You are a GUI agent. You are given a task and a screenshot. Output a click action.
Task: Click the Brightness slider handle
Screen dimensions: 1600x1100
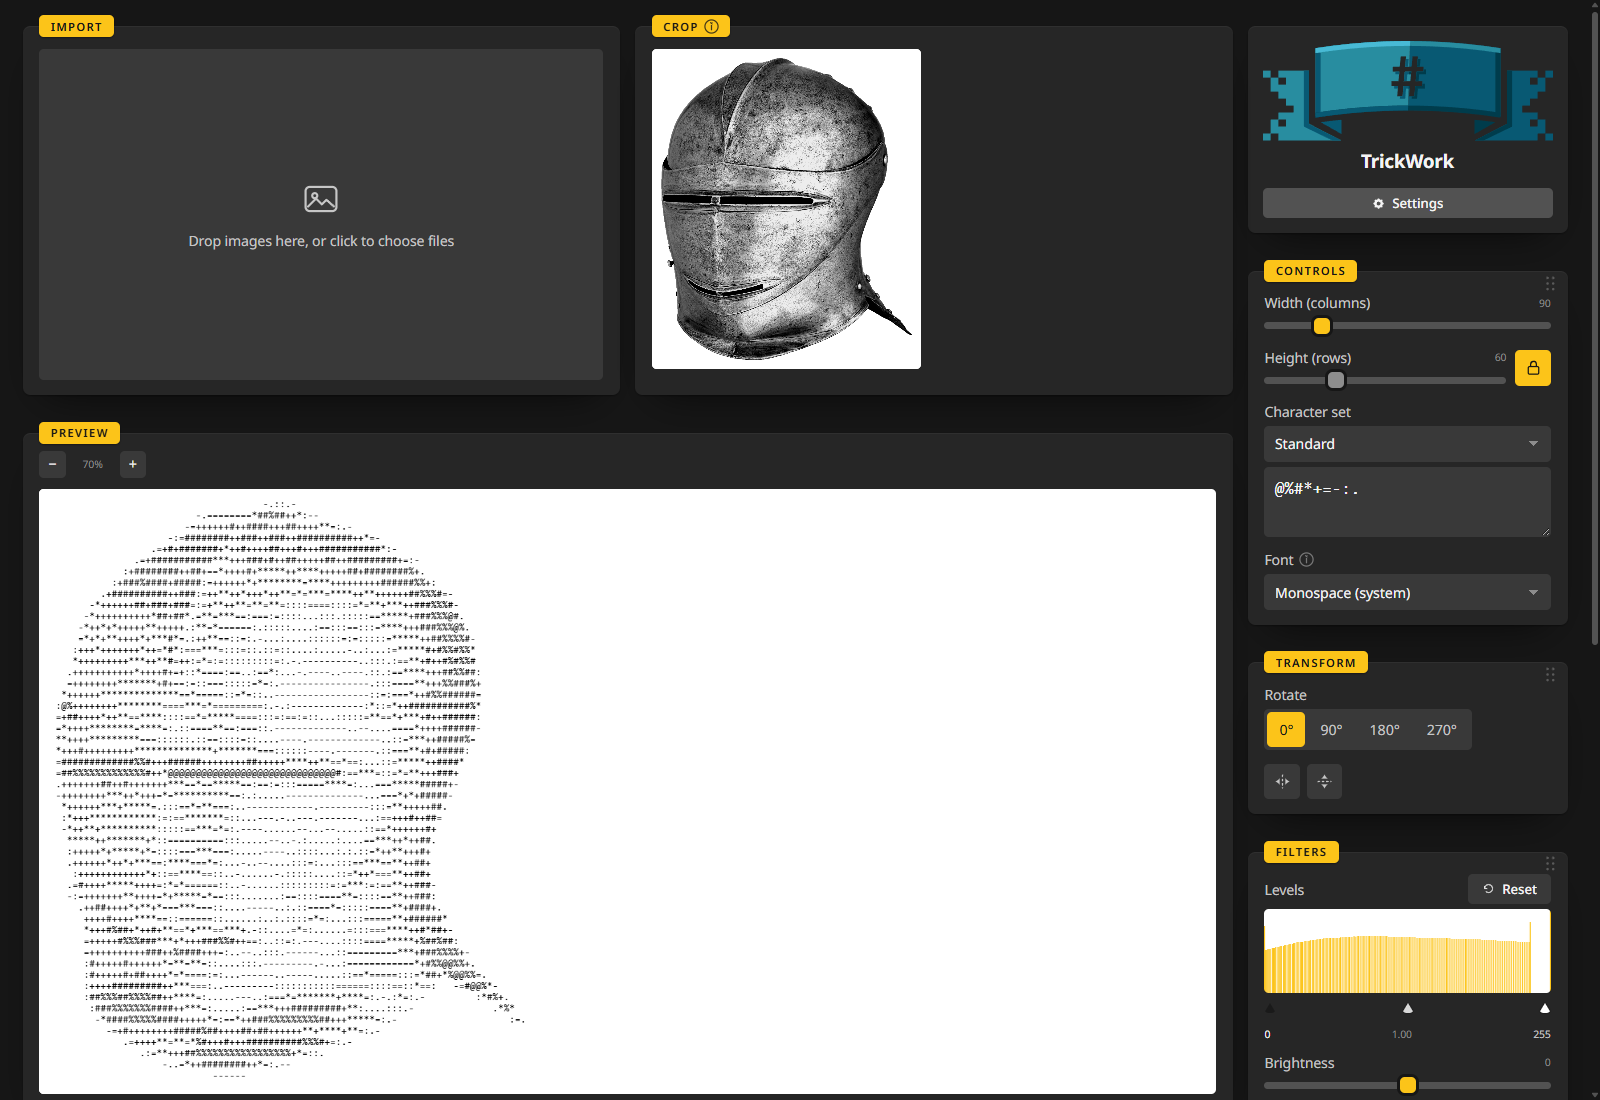tap(1407, 1085)
